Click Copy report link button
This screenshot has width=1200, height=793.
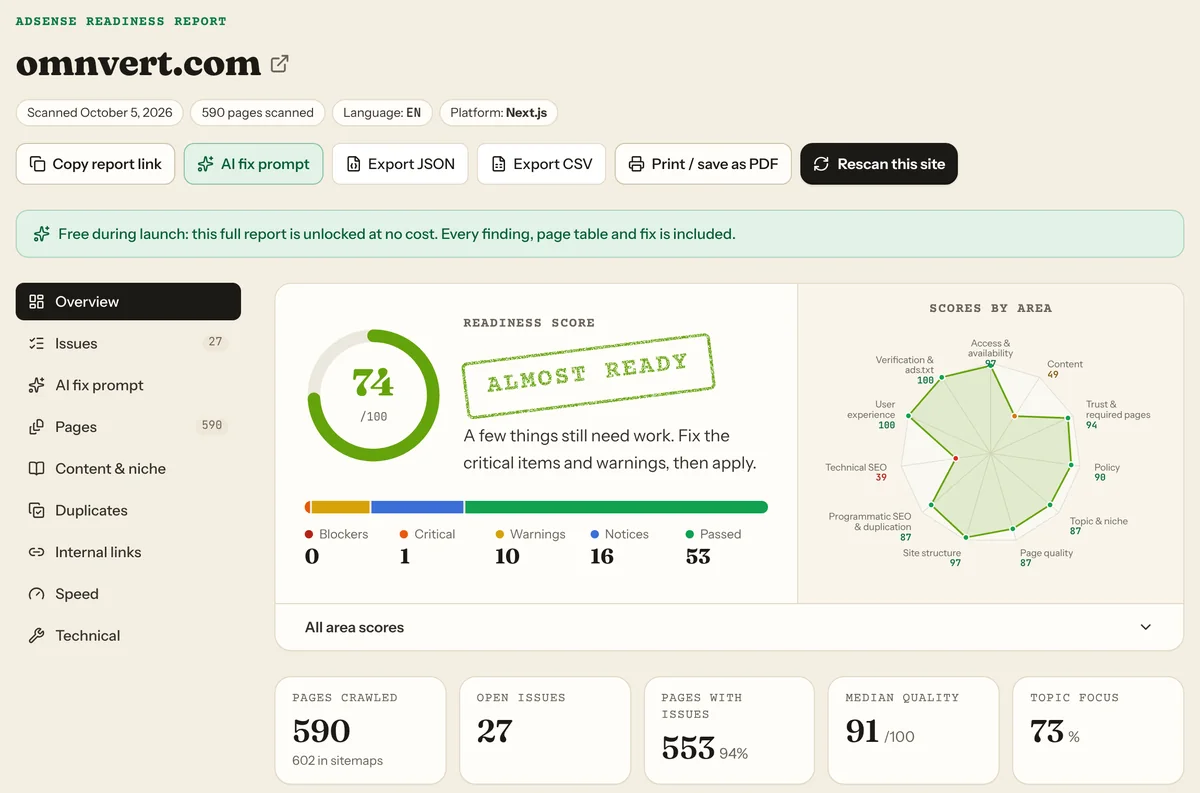click(96, 164)
